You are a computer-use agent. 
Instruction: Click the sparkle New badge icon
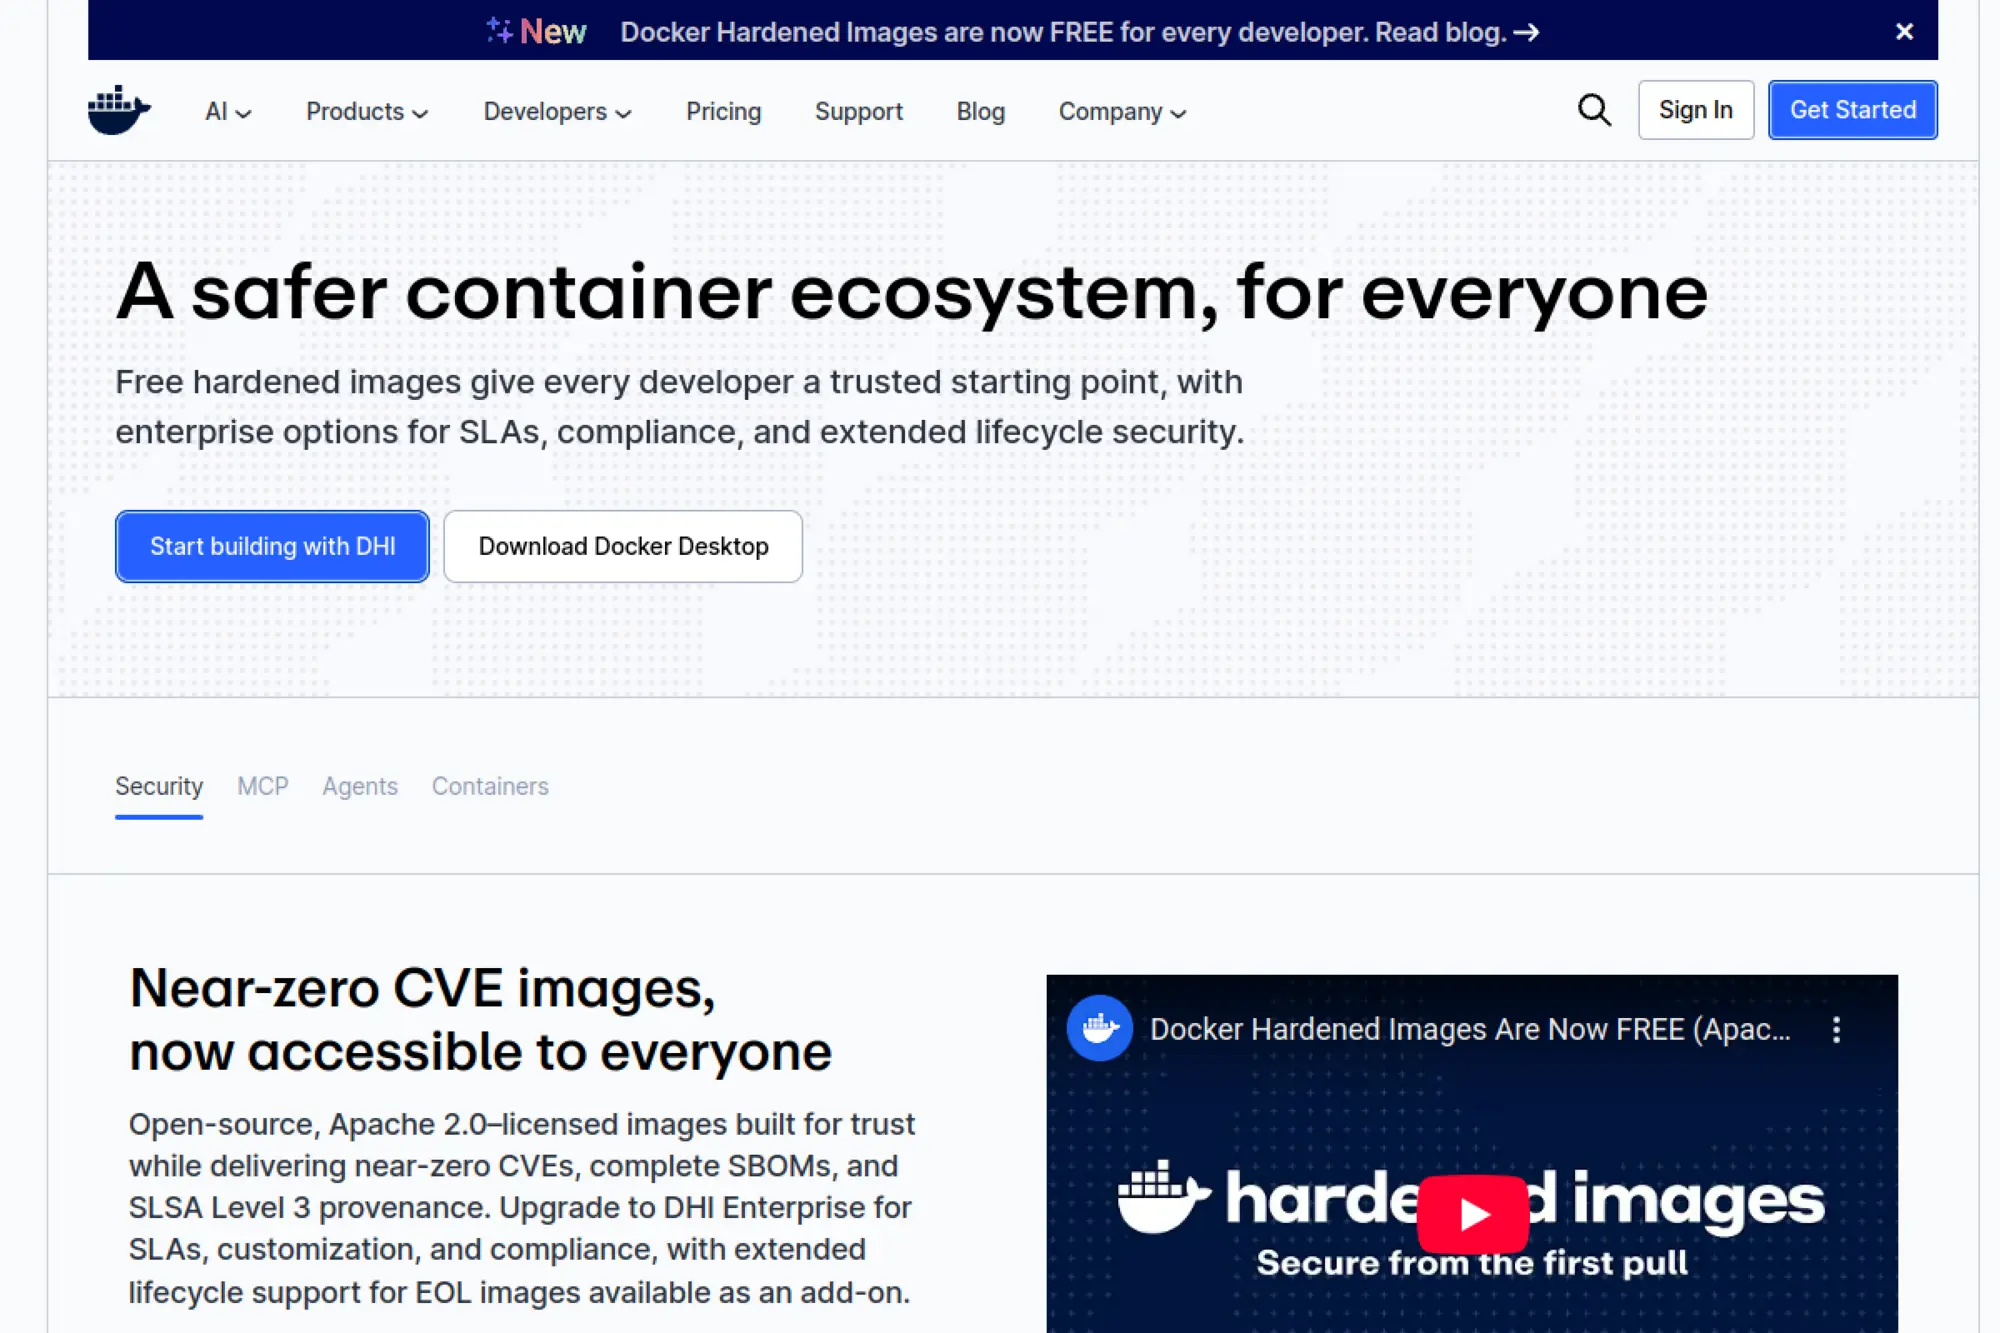(499, 31)
